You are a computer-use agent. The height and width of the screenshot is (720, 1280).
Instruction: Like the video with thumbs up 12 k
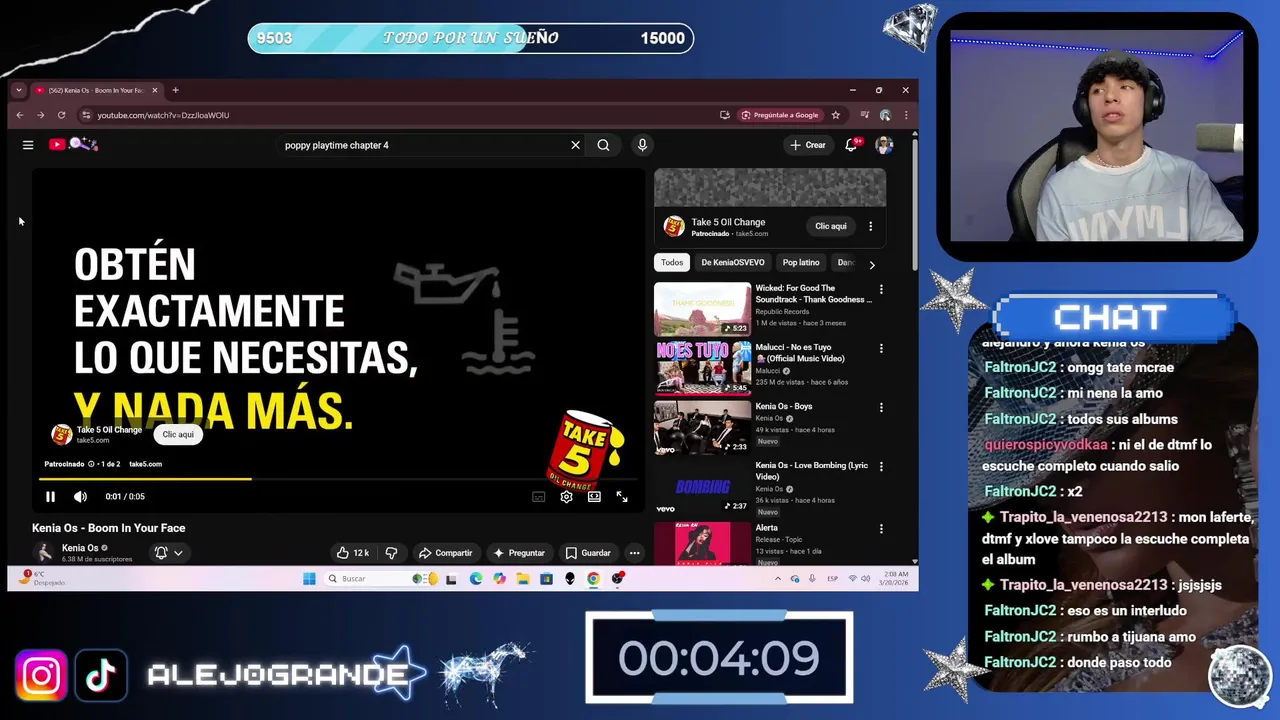click(352, 553)
